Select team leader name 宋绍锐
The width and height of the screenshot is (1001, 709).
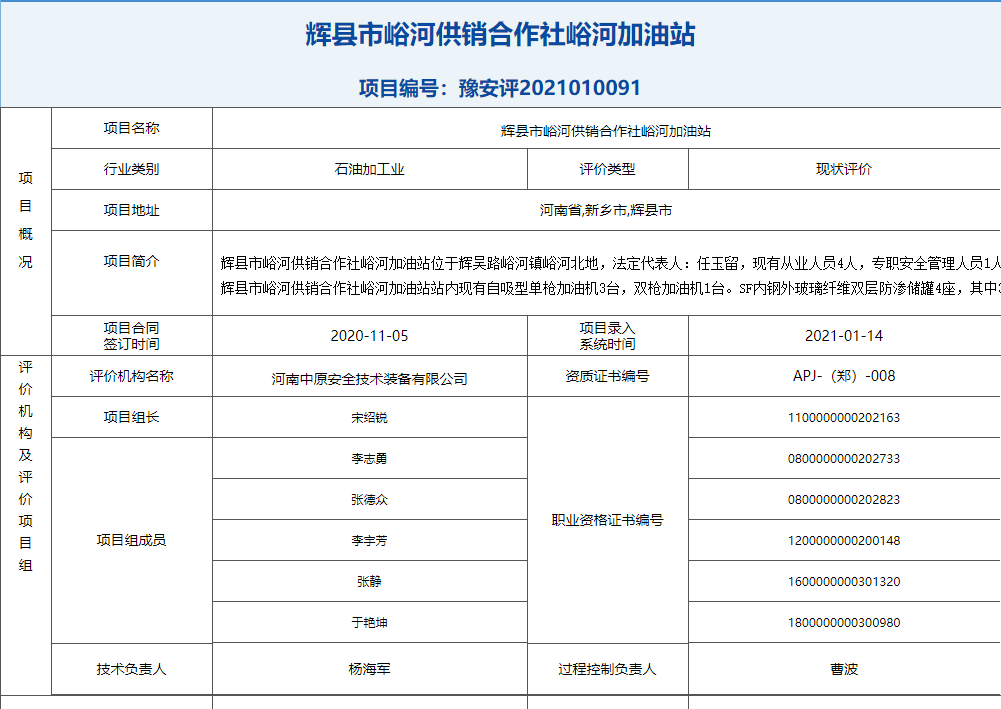[x=370, y=418]
